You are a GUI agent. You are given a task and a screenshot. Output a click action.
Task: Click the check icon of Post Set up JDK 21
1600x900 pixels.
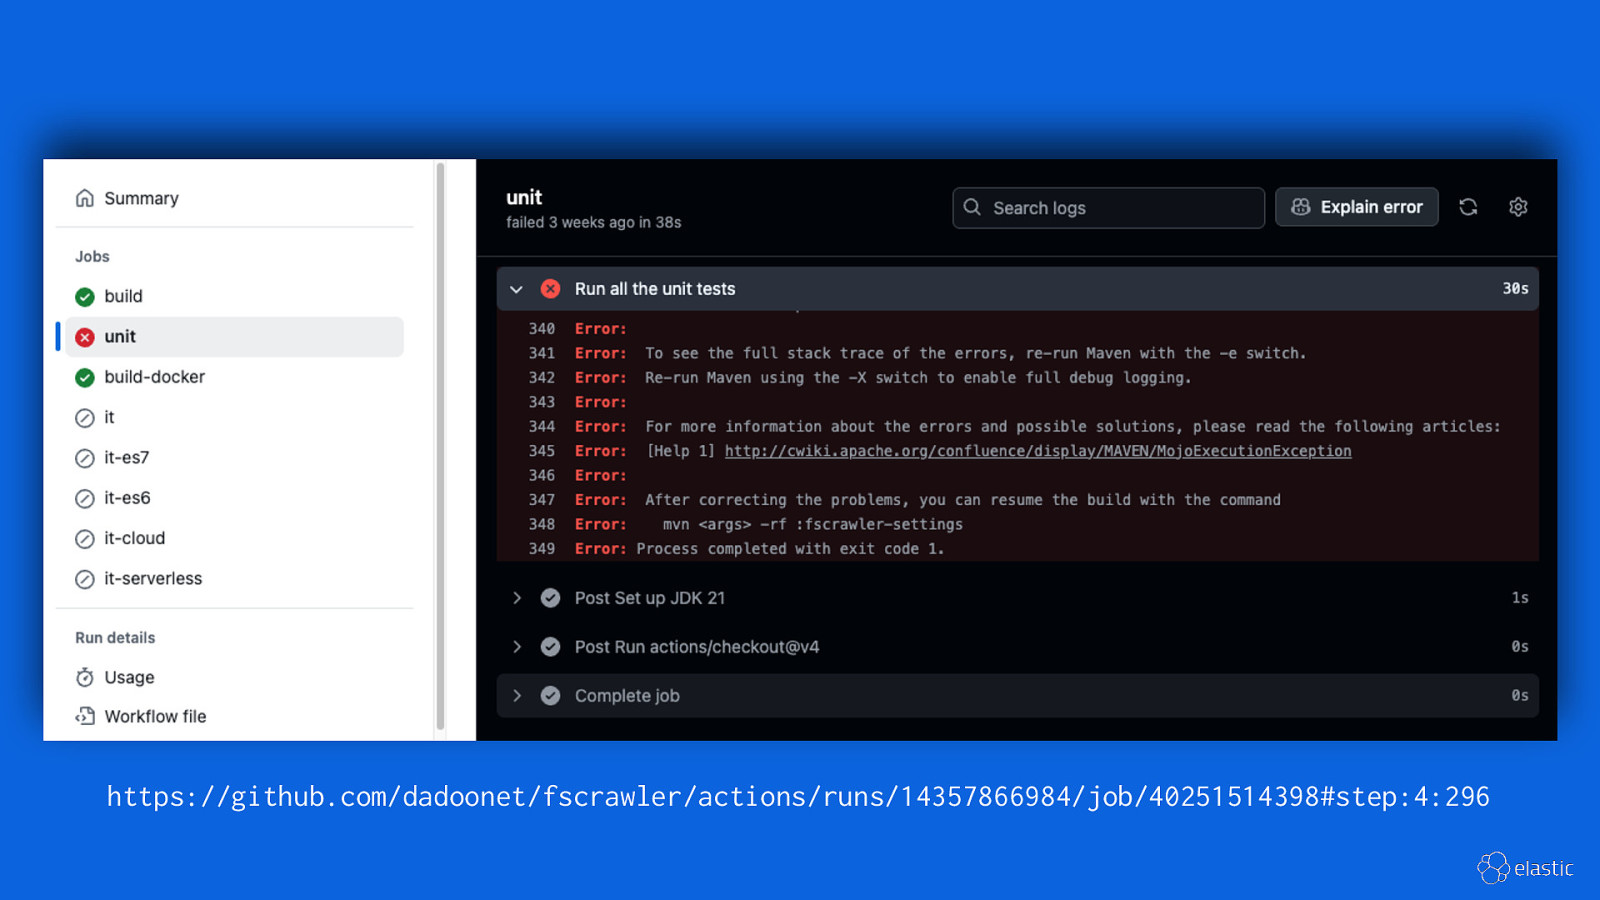(550, 598)
